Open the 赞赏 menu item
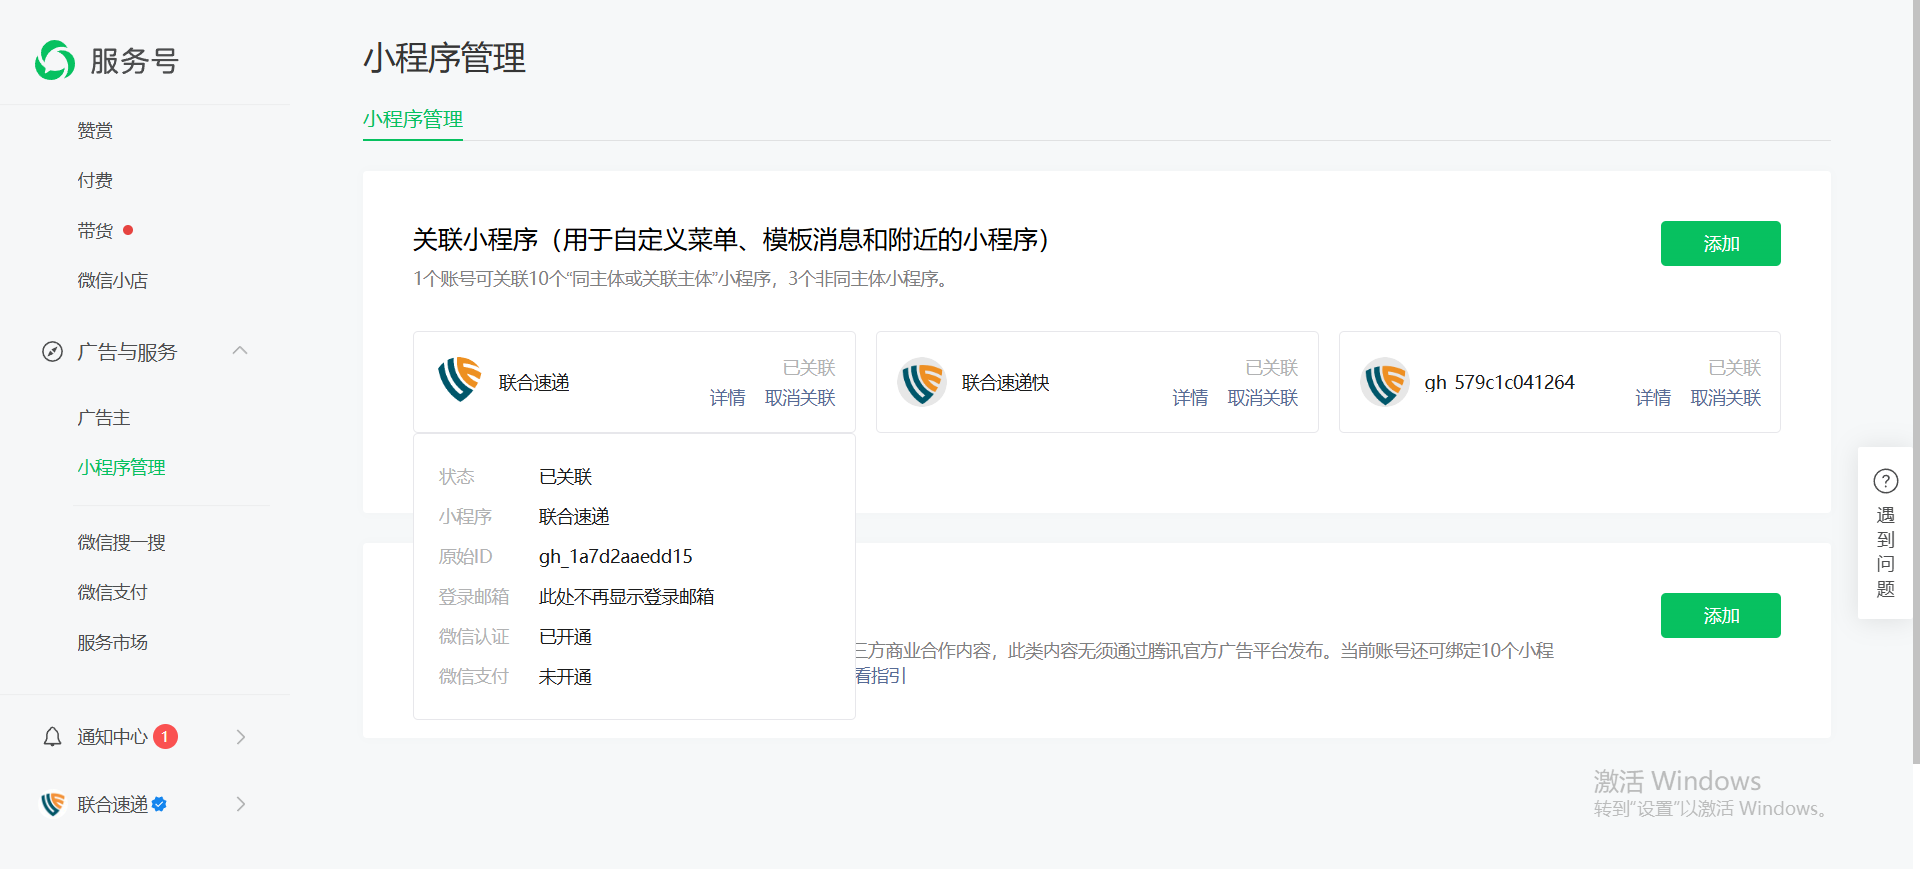 [95, 131]
